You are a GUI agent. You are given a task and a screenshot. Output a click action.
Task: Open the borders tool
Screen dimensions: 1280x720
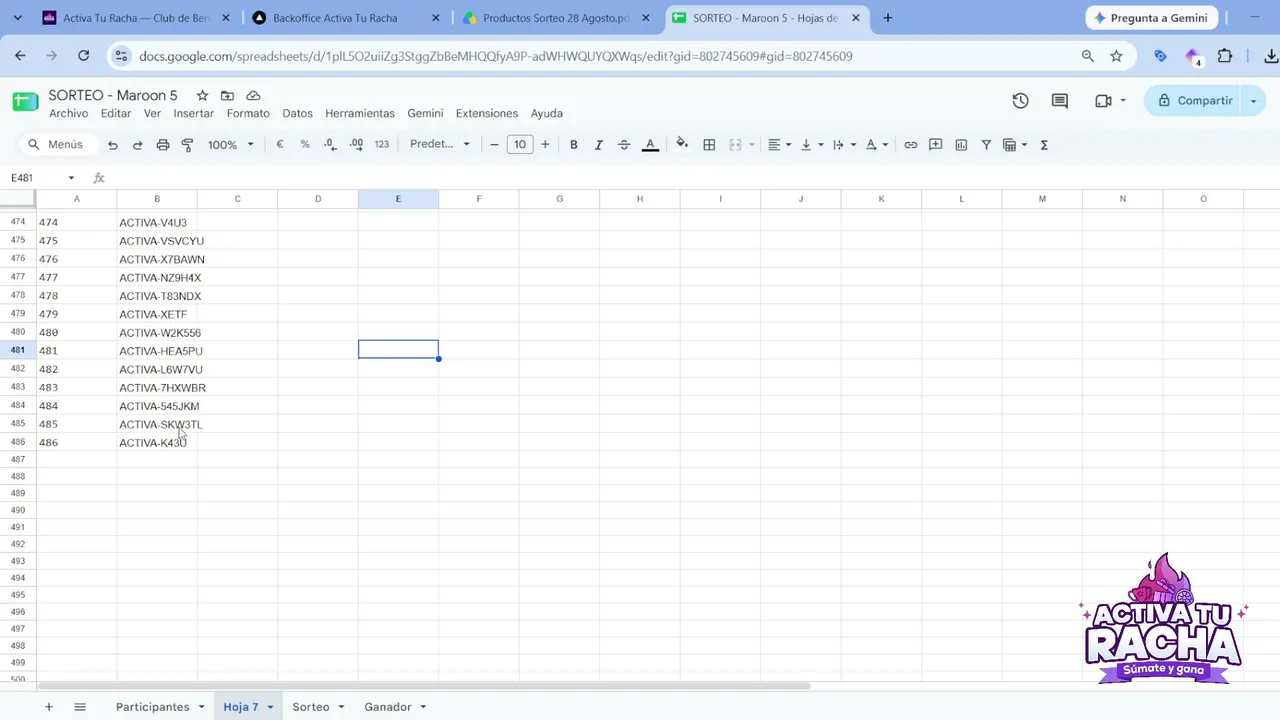coord(709,145)
